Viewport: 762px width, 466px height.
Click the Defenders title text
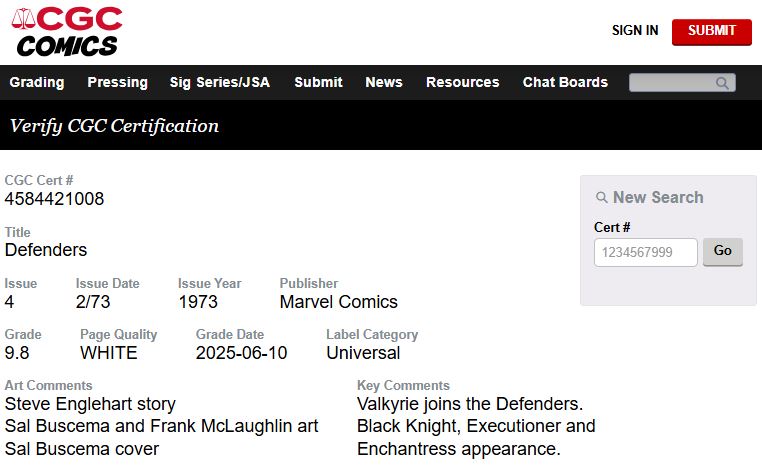click(x=46, y=250)
